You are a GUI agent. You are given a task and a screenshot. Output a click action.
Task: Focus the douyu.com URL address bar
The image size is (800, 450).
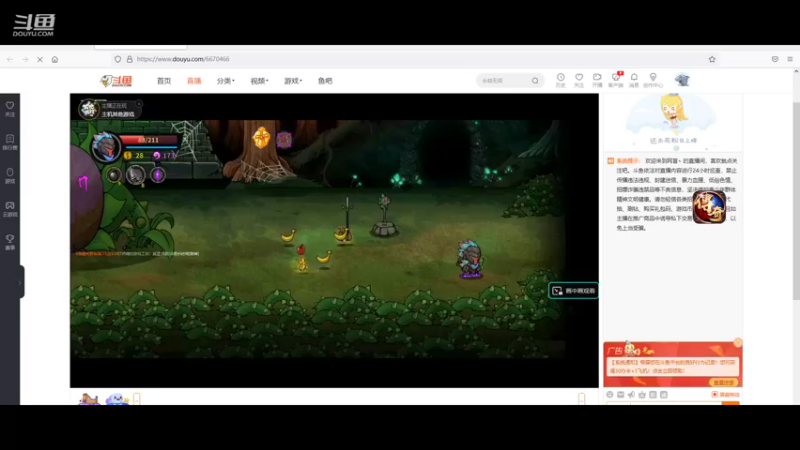(x=408, y=59)
